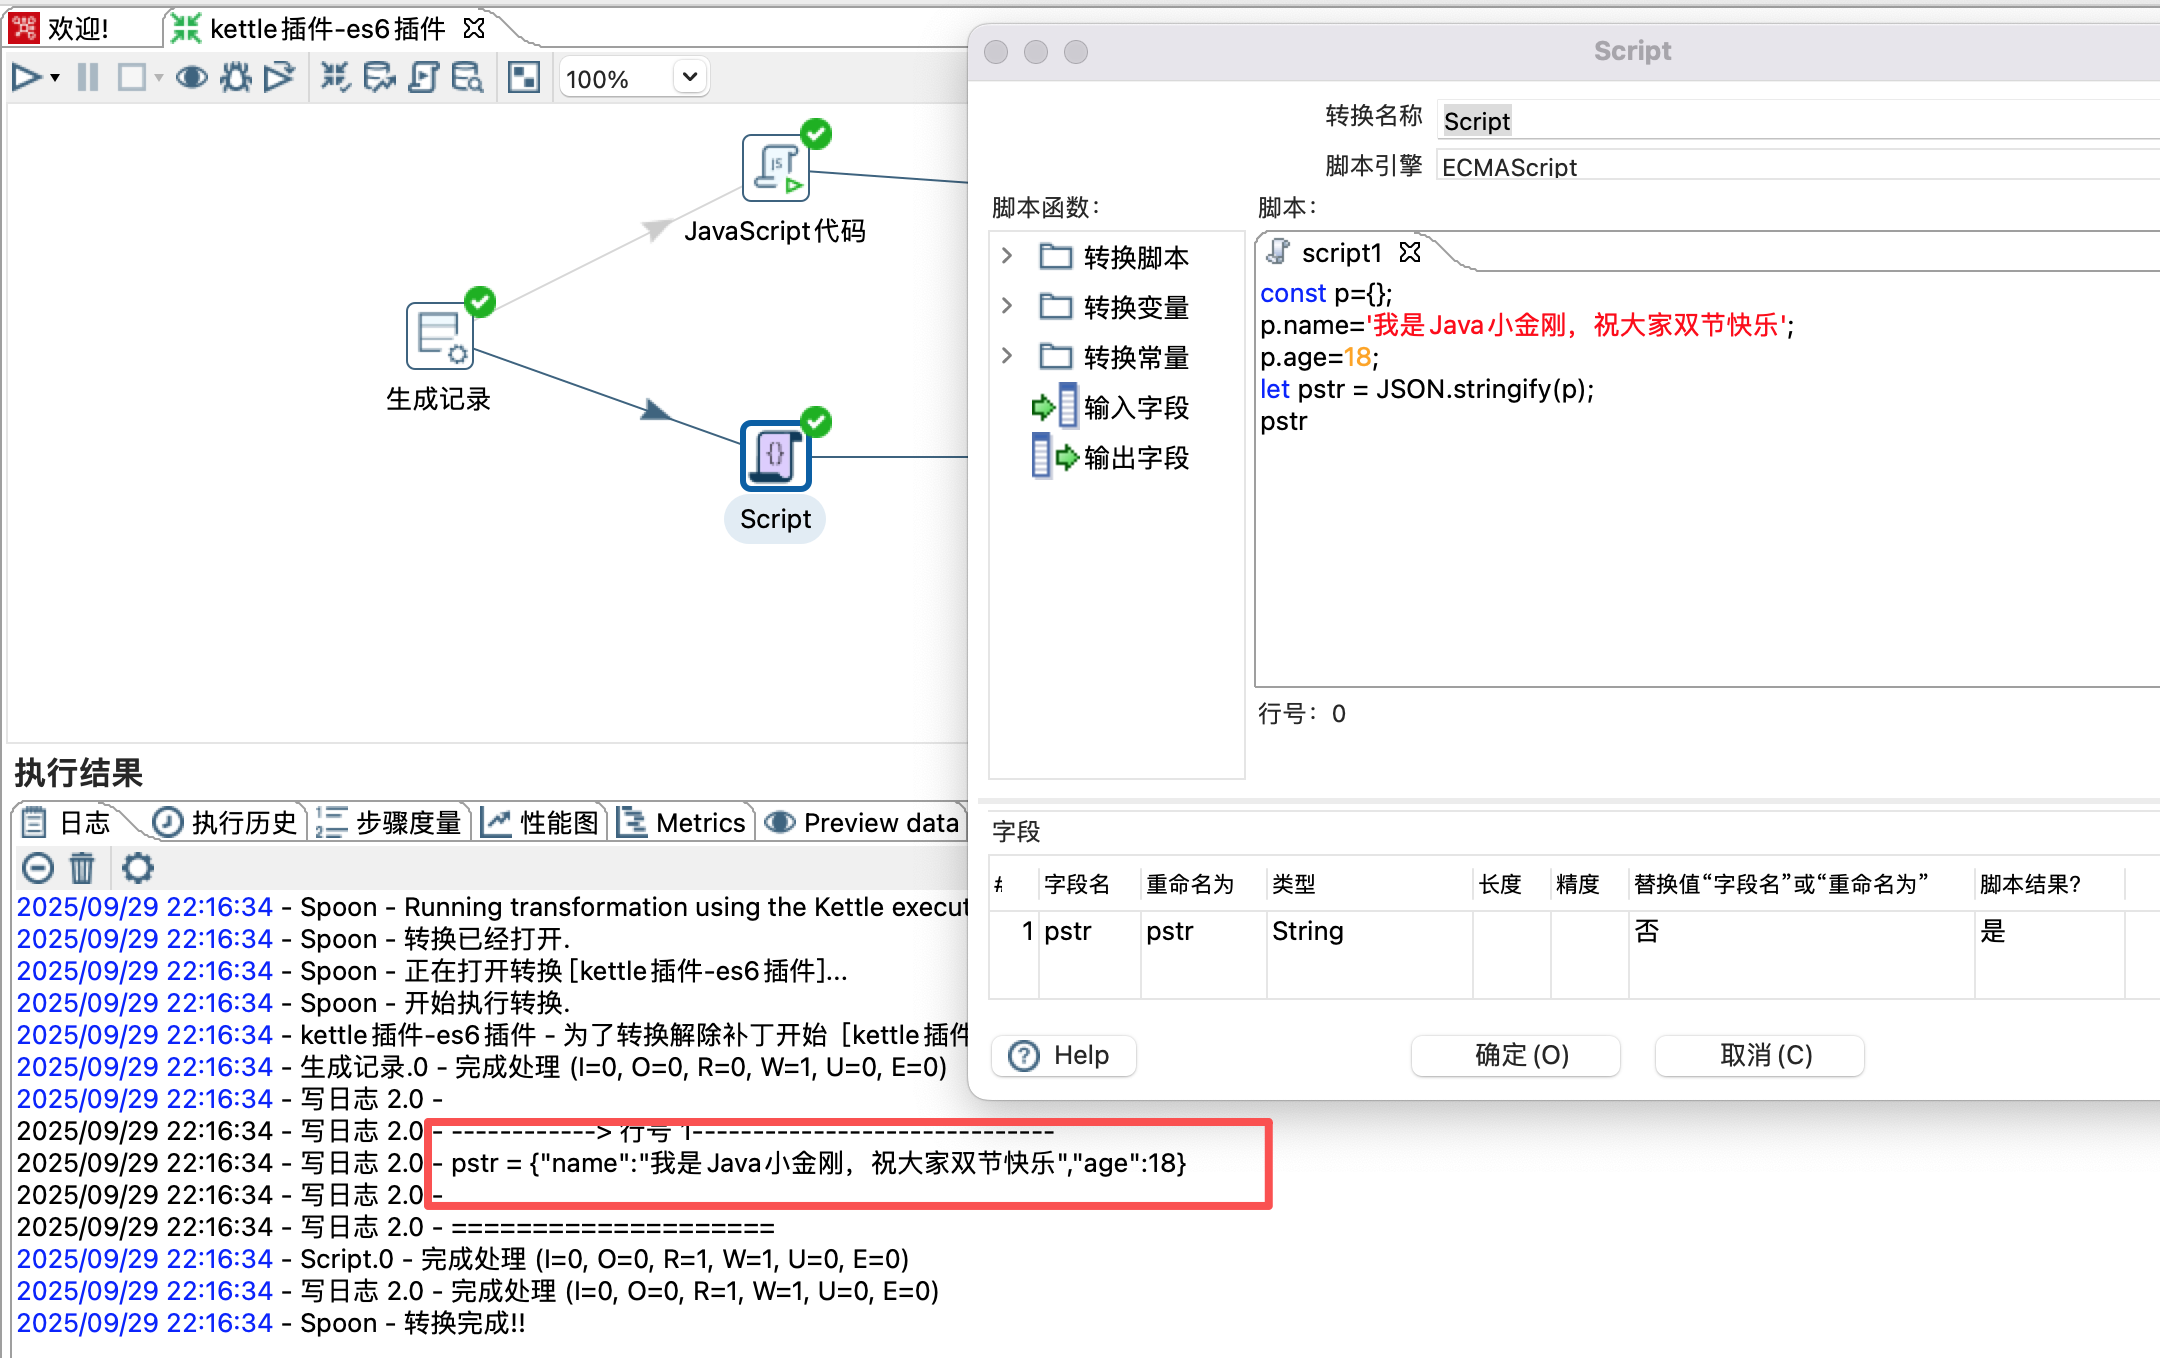Image resolution: width=2160 pixels, height=1358 pixels.
Task: Click the debug transformation bug icon
Action: (236, 77)
